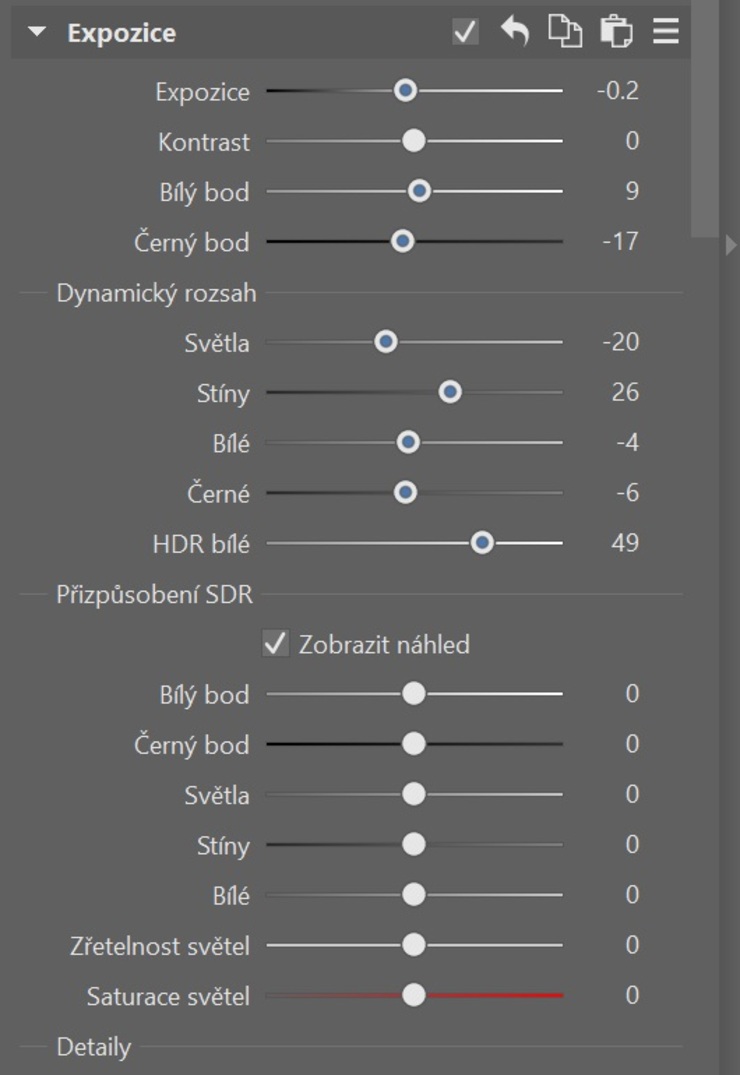
Task: Click the Světla value field showing -20
Action: point(620,342)
